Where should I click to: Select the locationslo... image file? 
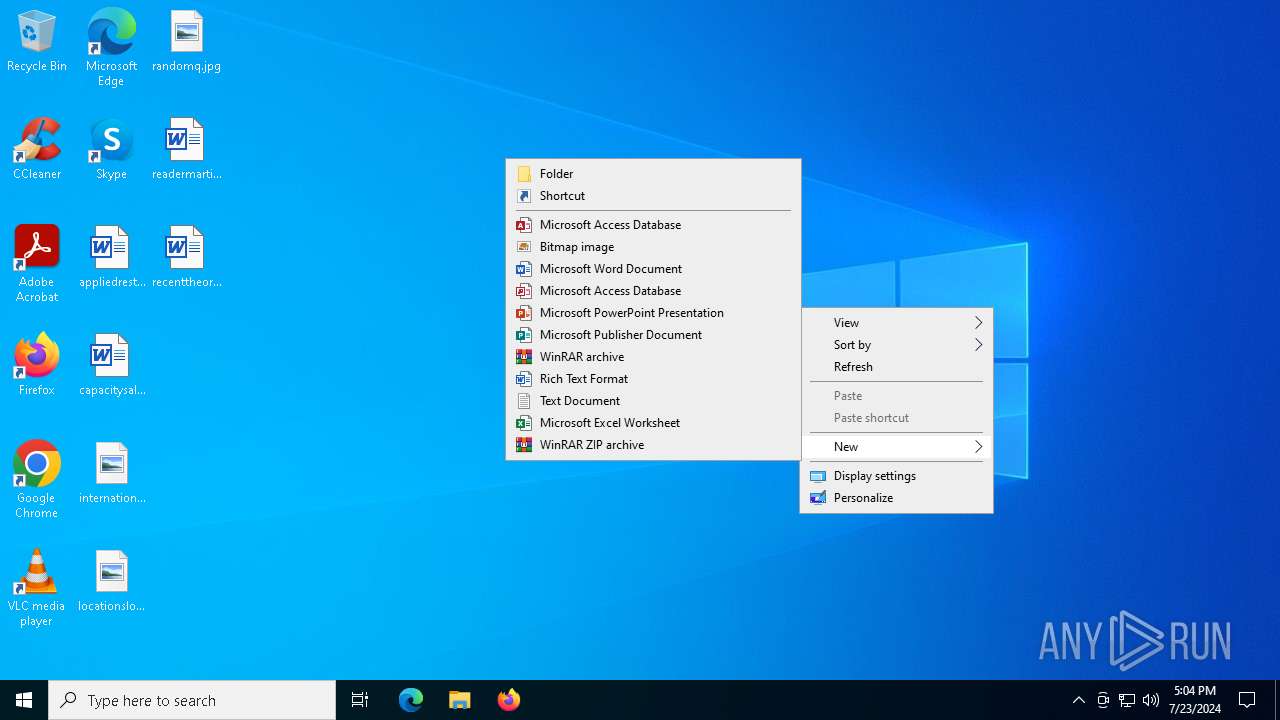112,582
